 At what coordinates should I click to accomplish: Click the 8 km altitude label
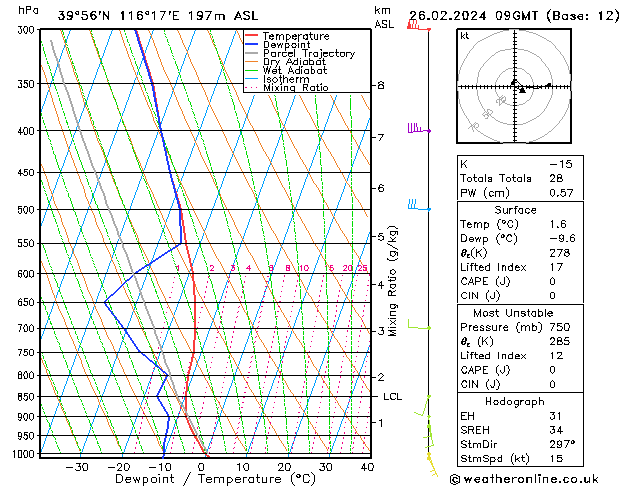coord(381,85)
